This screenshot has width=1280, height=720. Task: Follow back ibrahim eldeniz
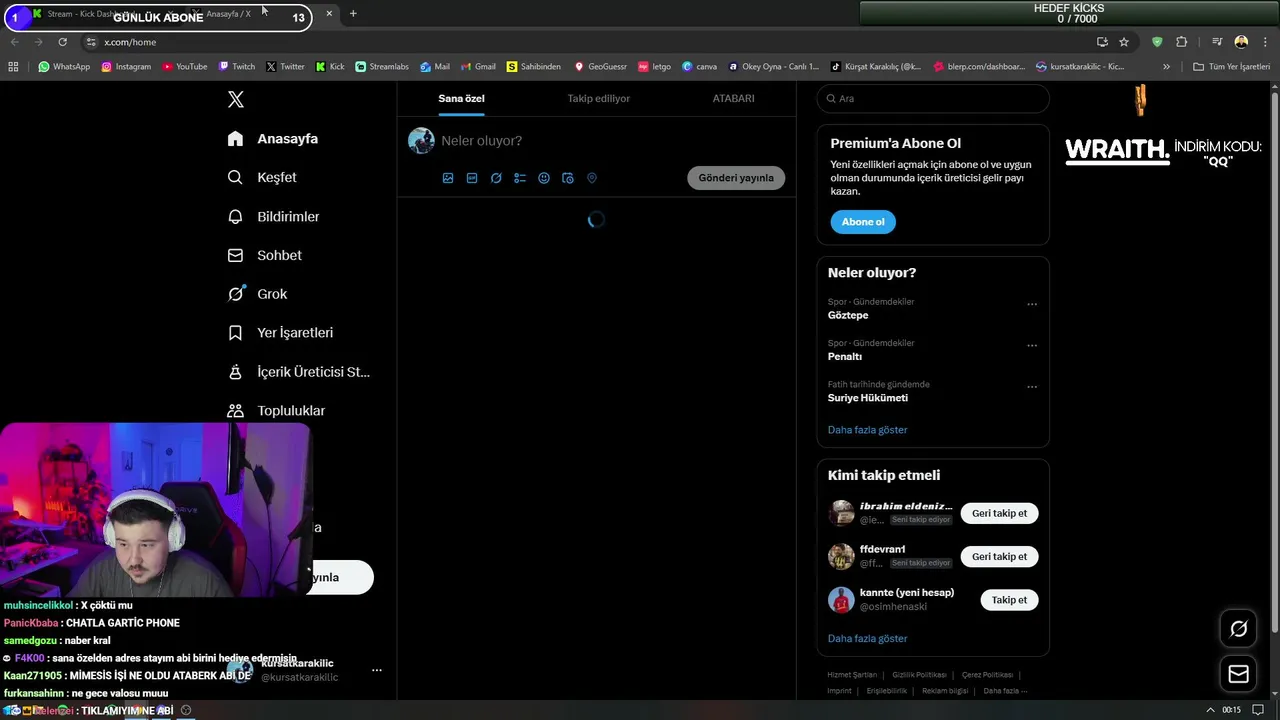[x=999, y=513]
